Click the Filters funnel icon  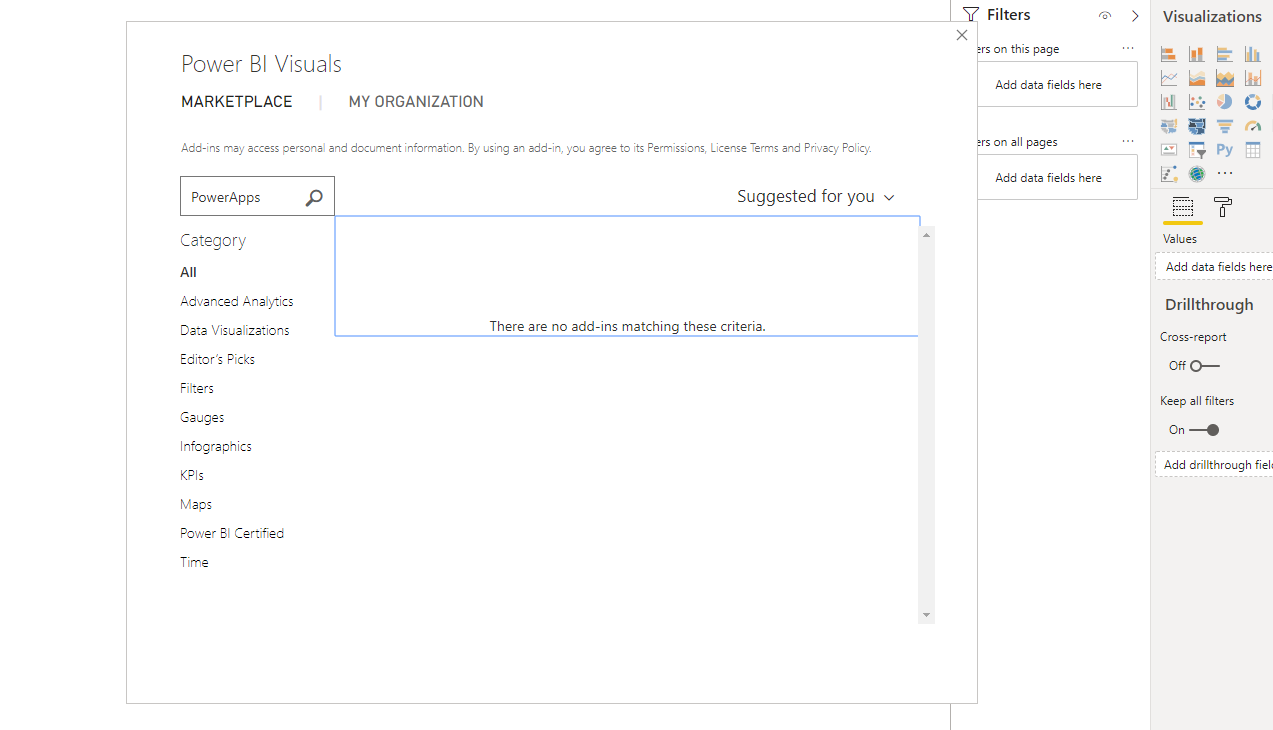tap(970, 15)
